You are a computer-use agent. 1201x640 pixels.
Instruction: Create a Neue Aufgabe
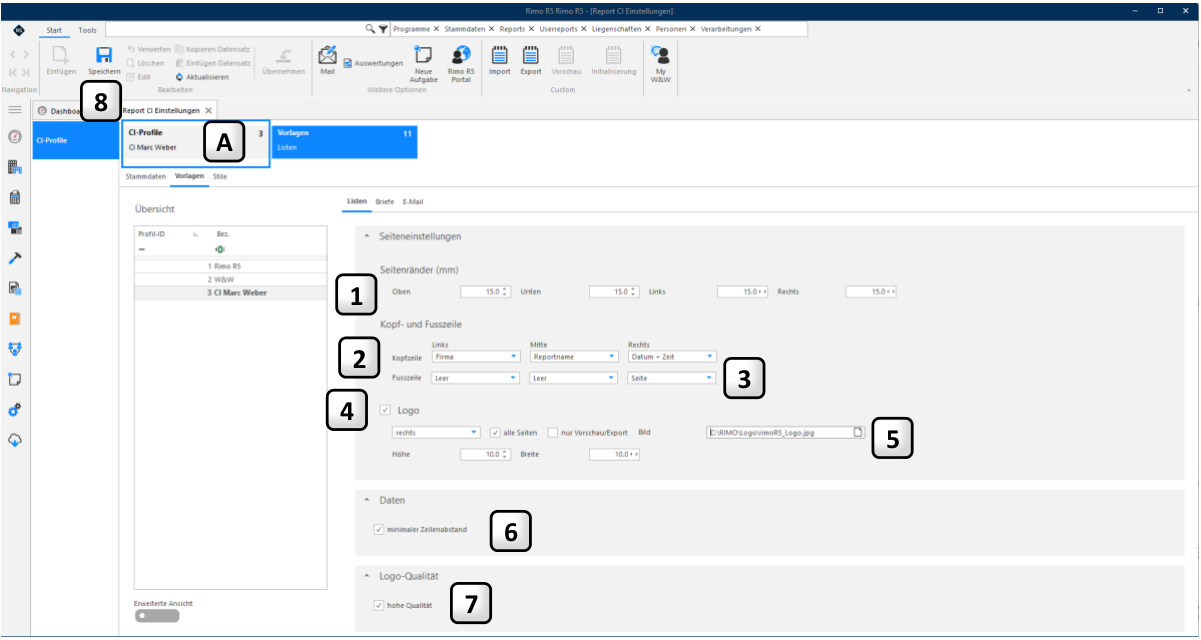point(423,63)
